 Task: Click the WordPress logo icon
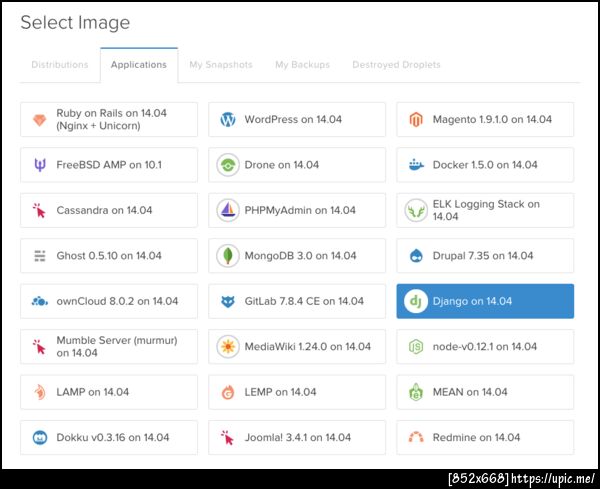[x=228, y=119]
